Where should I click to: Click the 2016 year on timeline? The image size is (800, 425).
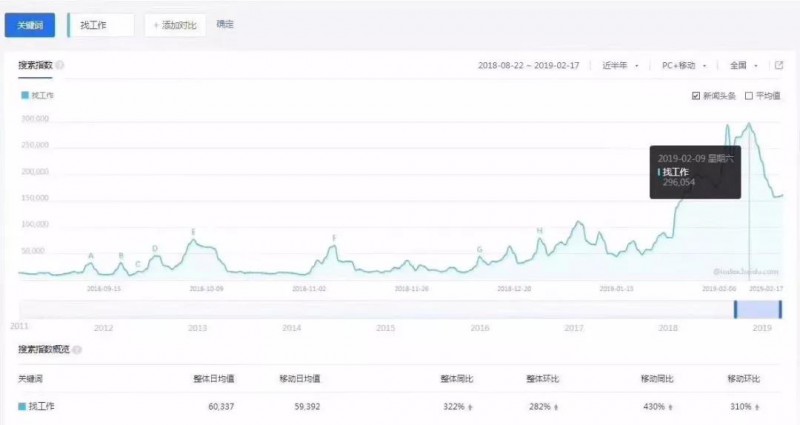(480, 328)
